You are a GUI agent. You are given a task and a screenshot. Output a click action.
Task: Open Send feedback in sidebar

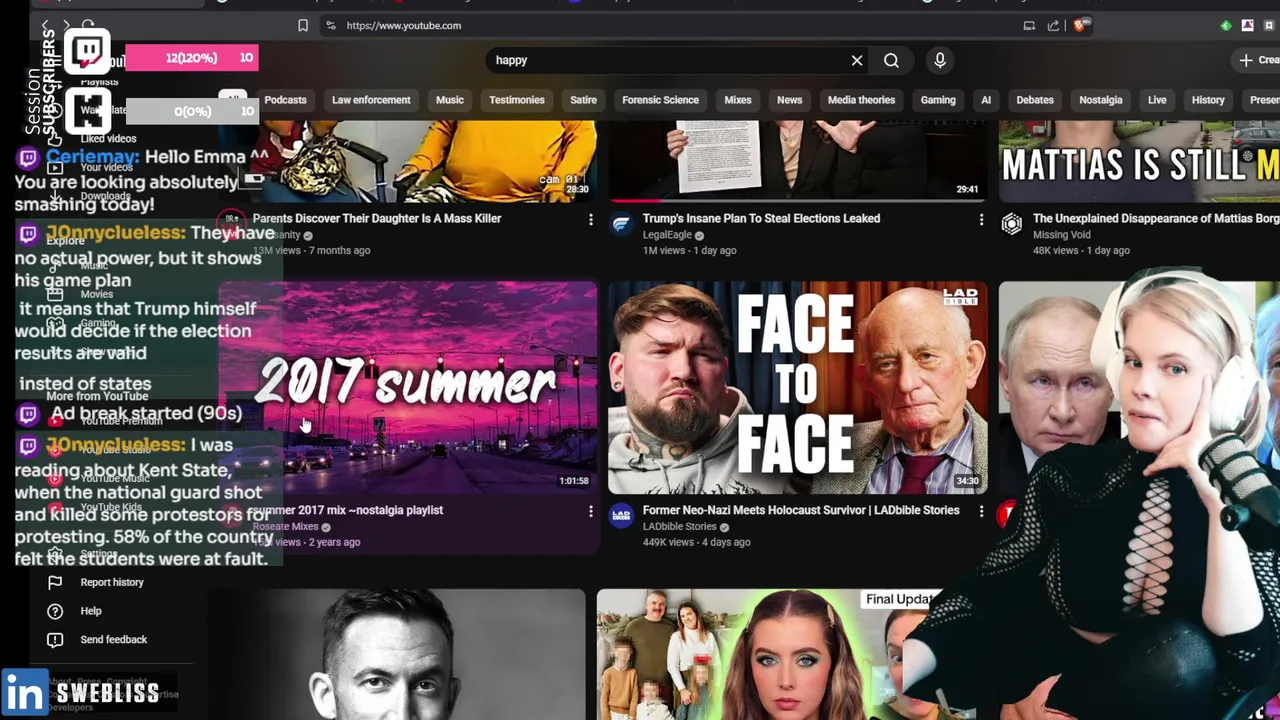(114, 639)
